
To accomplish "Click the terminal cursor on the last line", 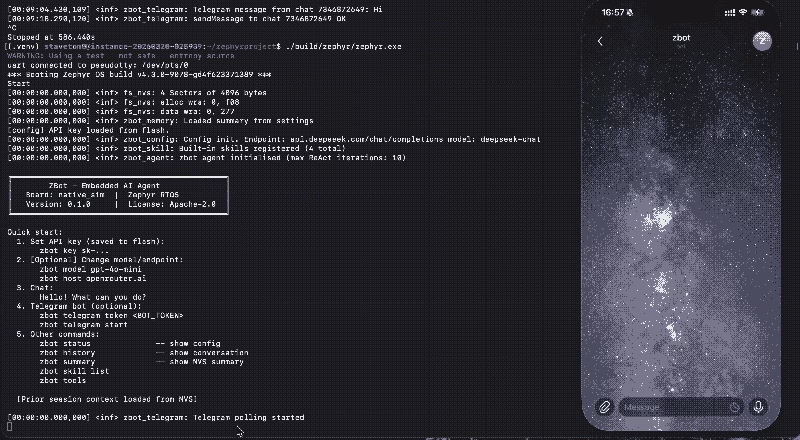I will coord(9,427).
